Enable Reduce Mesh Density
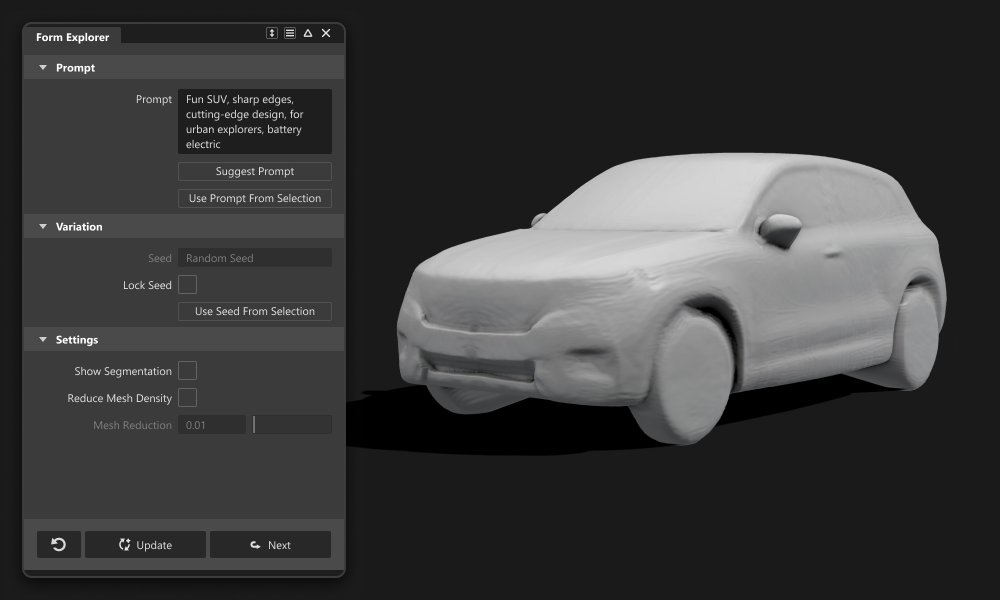The image size is (1000, 600). pyautogui.click(x=189, y=397)
